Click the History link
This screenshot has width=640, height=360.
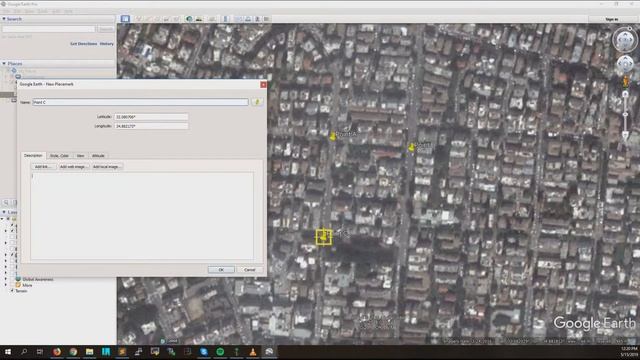coord(107,44)
